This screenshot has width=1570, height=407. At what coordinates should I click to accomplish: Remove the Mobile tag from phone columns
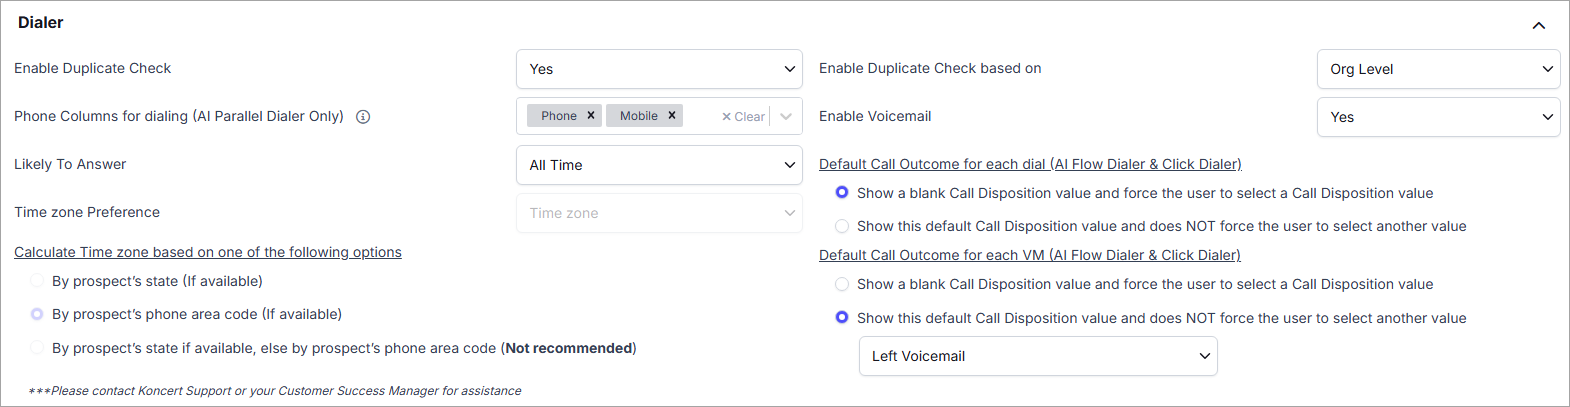[x=672, y=116]
